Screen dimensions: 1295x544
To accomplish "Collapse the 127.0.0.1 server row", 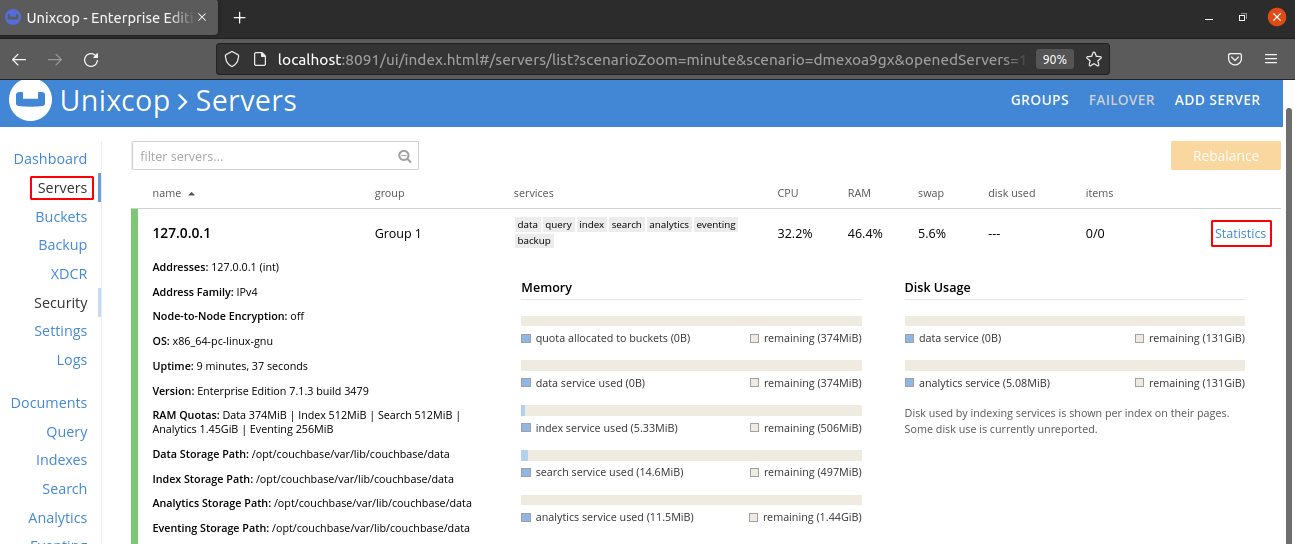I will pos(181,233).
